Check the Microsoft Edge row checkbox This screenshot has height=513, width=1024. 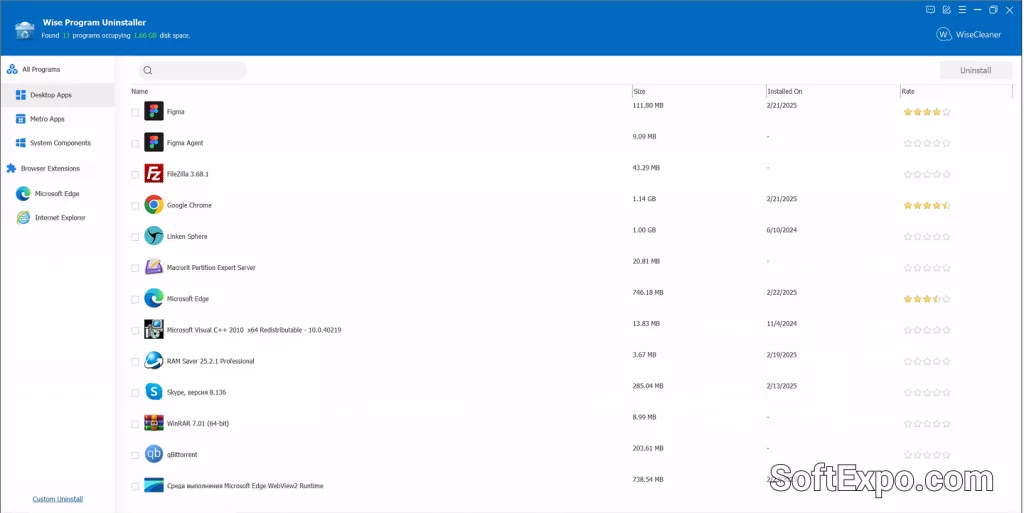point(135,300)
